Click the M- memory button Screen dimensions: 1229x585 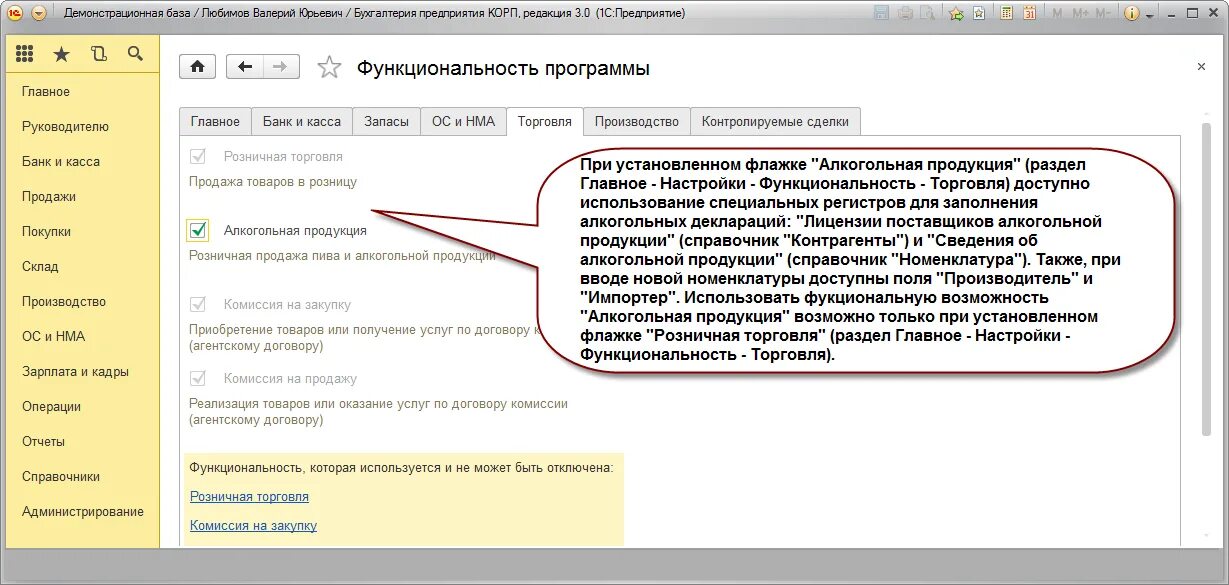(x=1103, y=13)
